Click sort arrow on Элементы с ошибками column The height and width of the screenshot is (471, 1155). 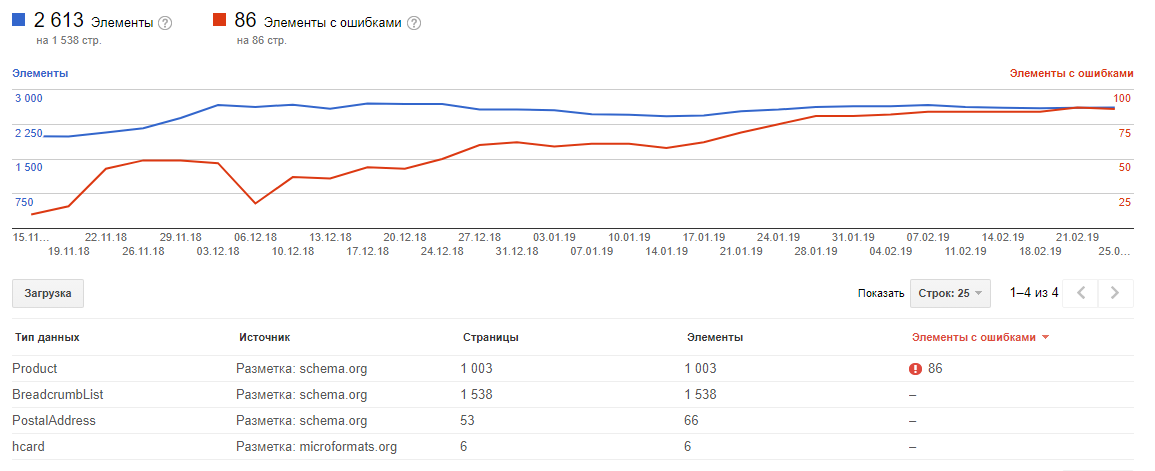point(1046,338)
